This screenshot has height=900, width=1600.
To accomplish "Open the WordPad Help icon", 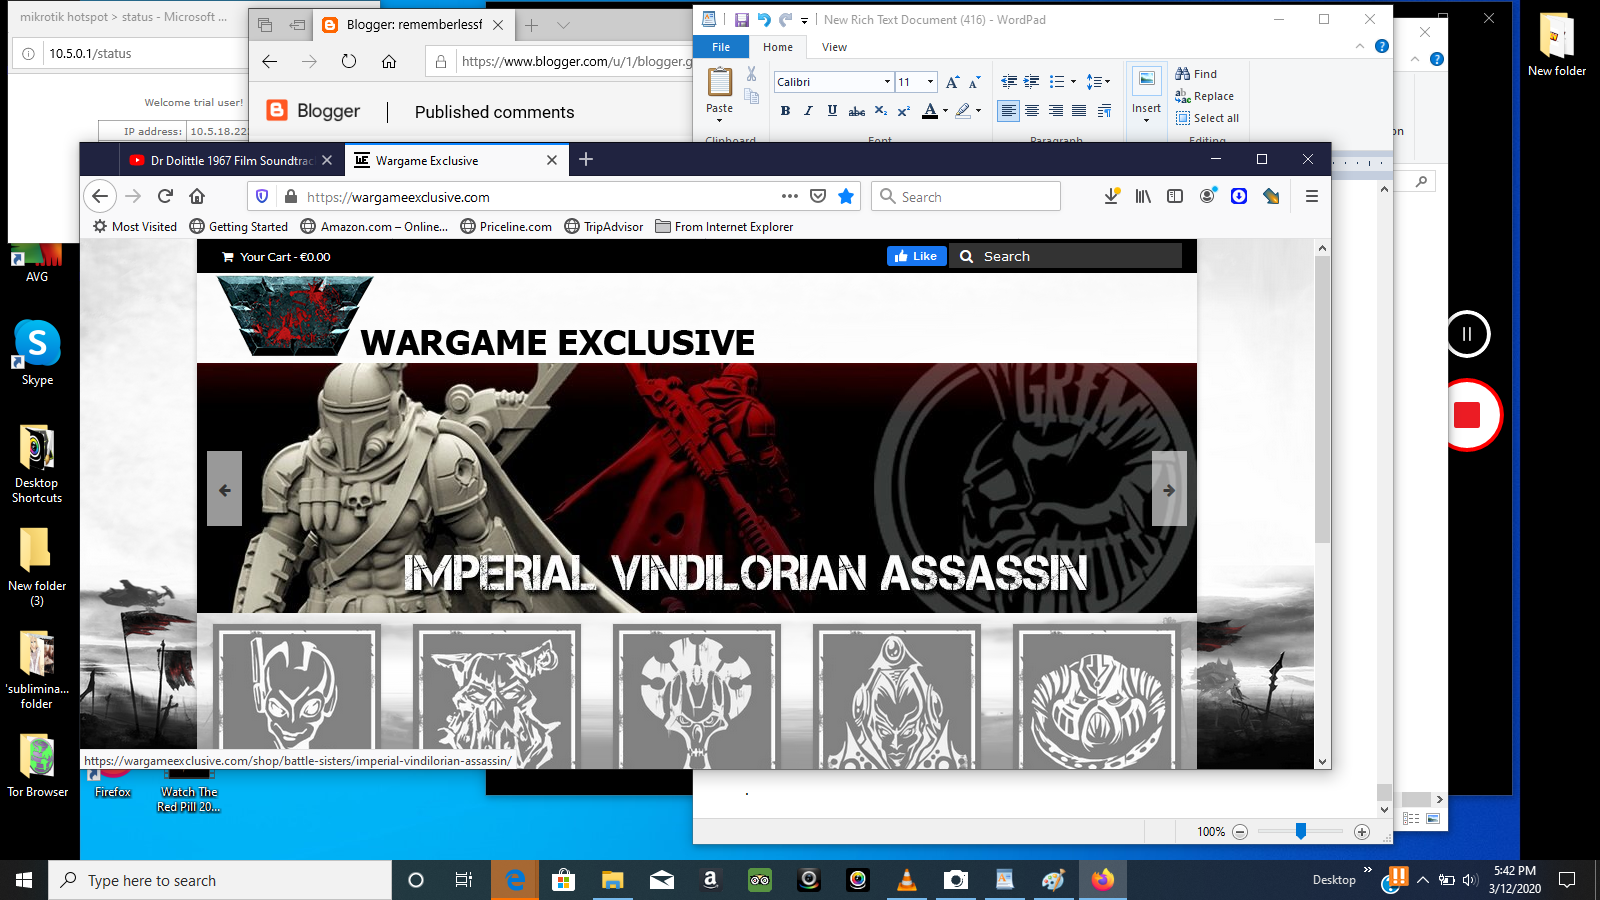I will tap(1382, 46).
